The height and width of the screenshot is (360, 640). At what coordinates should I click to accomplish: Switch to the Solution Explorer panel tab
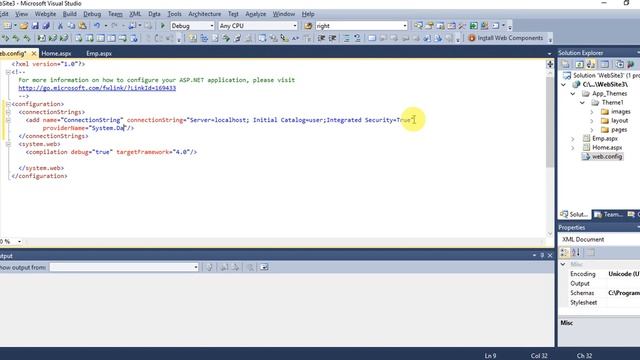point(574,214)
